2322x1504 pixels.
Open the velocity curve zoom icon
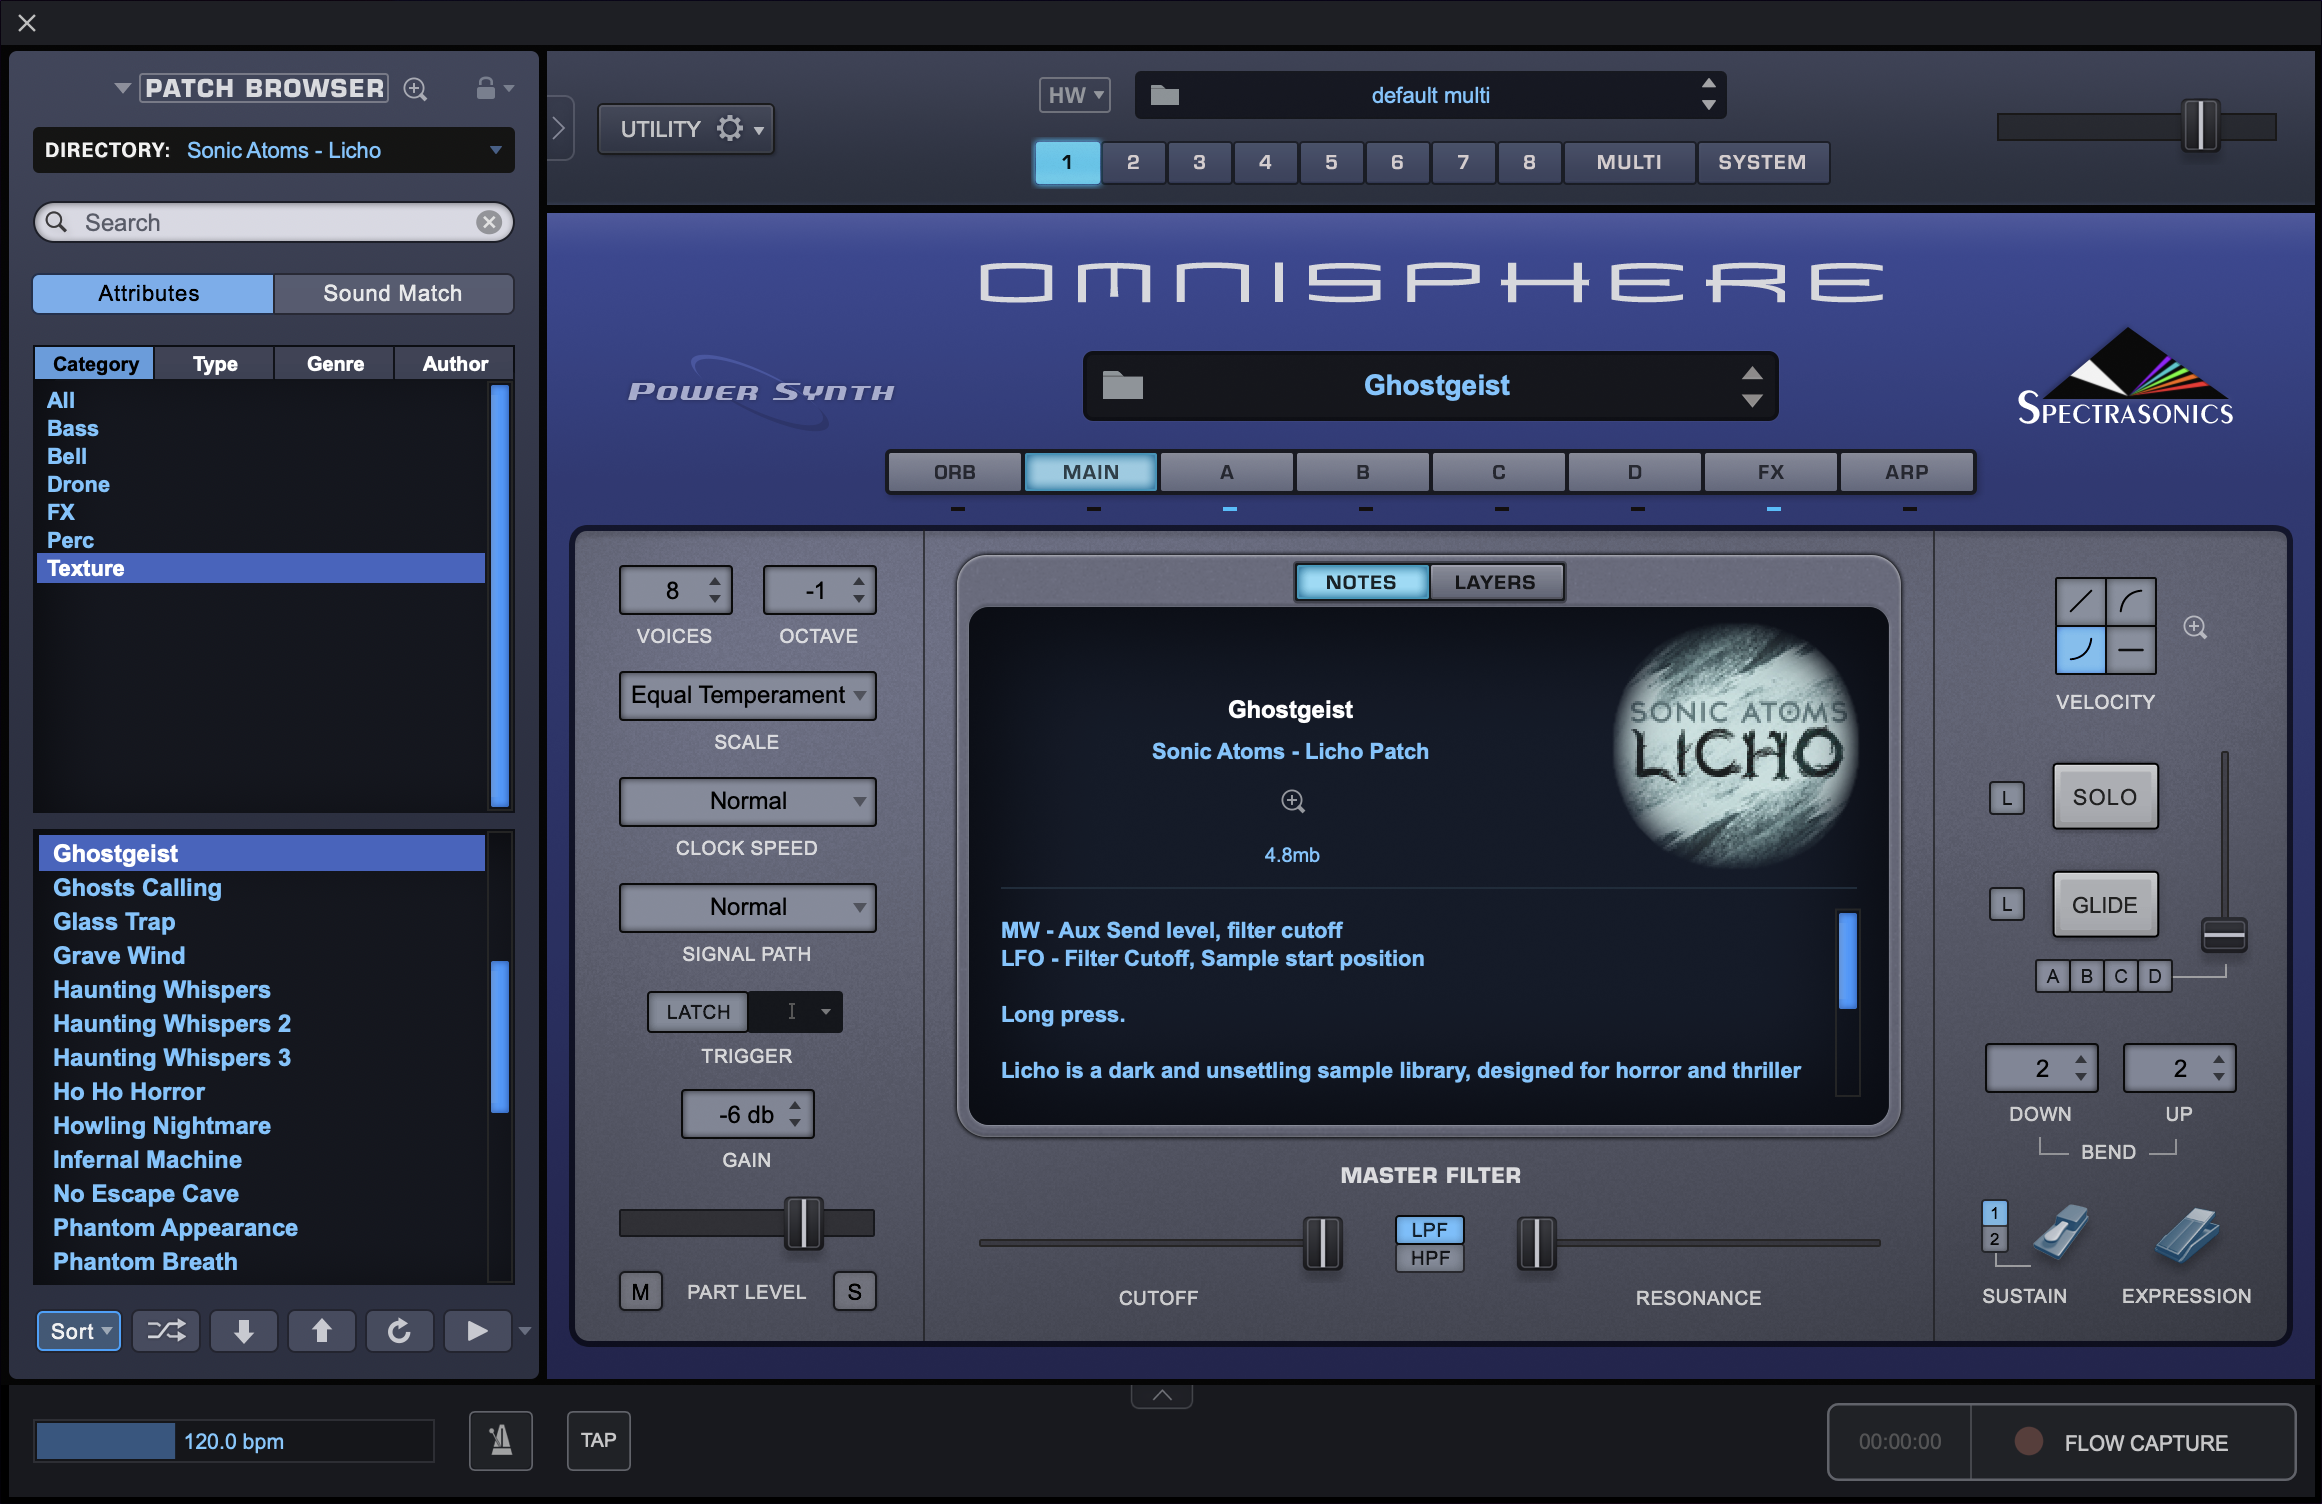click(x=2195, y=627)
